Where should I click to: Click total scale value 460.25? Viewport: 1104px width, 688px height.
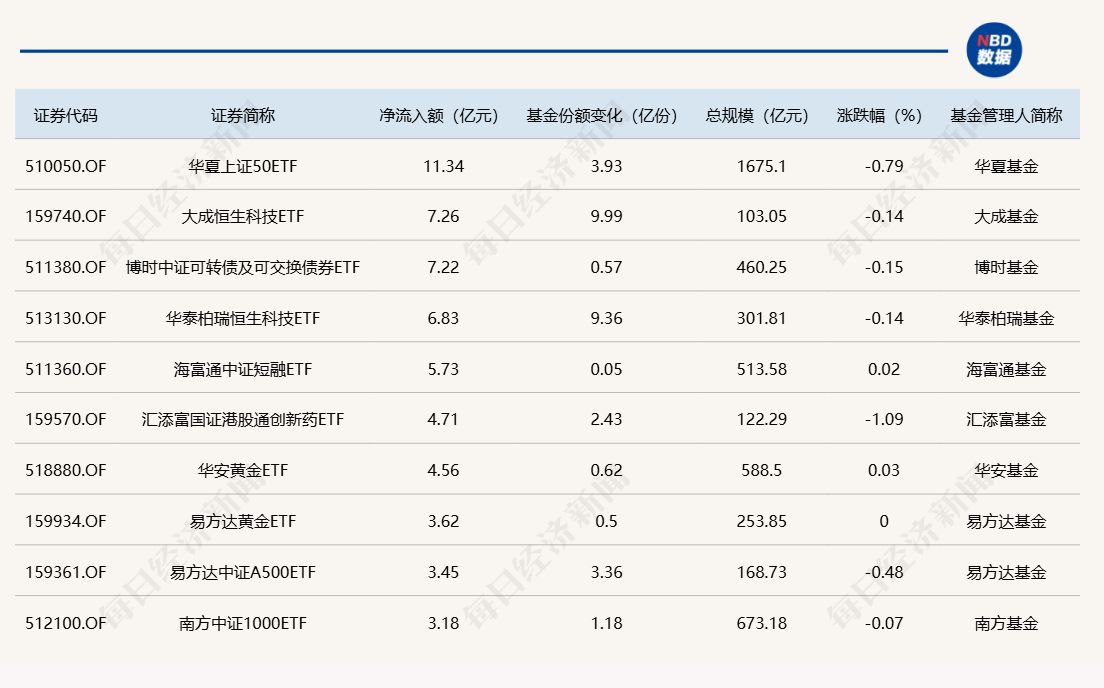click(x=762, y=268)
